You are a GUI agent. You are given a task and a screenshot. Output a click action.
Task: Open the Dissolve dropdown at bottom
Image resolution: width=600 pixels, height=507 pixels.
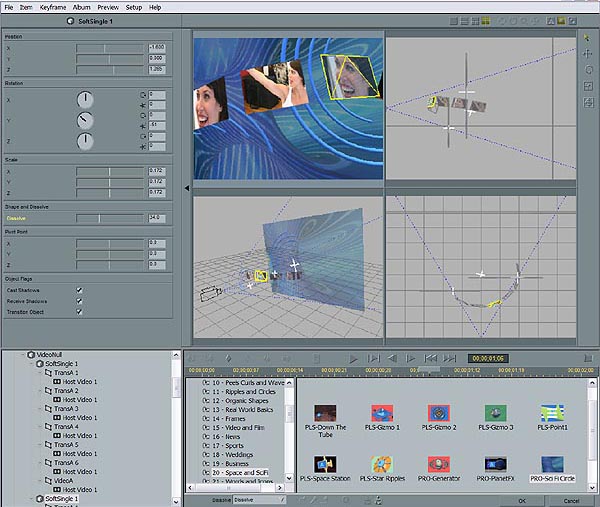[x=259, y=500]
